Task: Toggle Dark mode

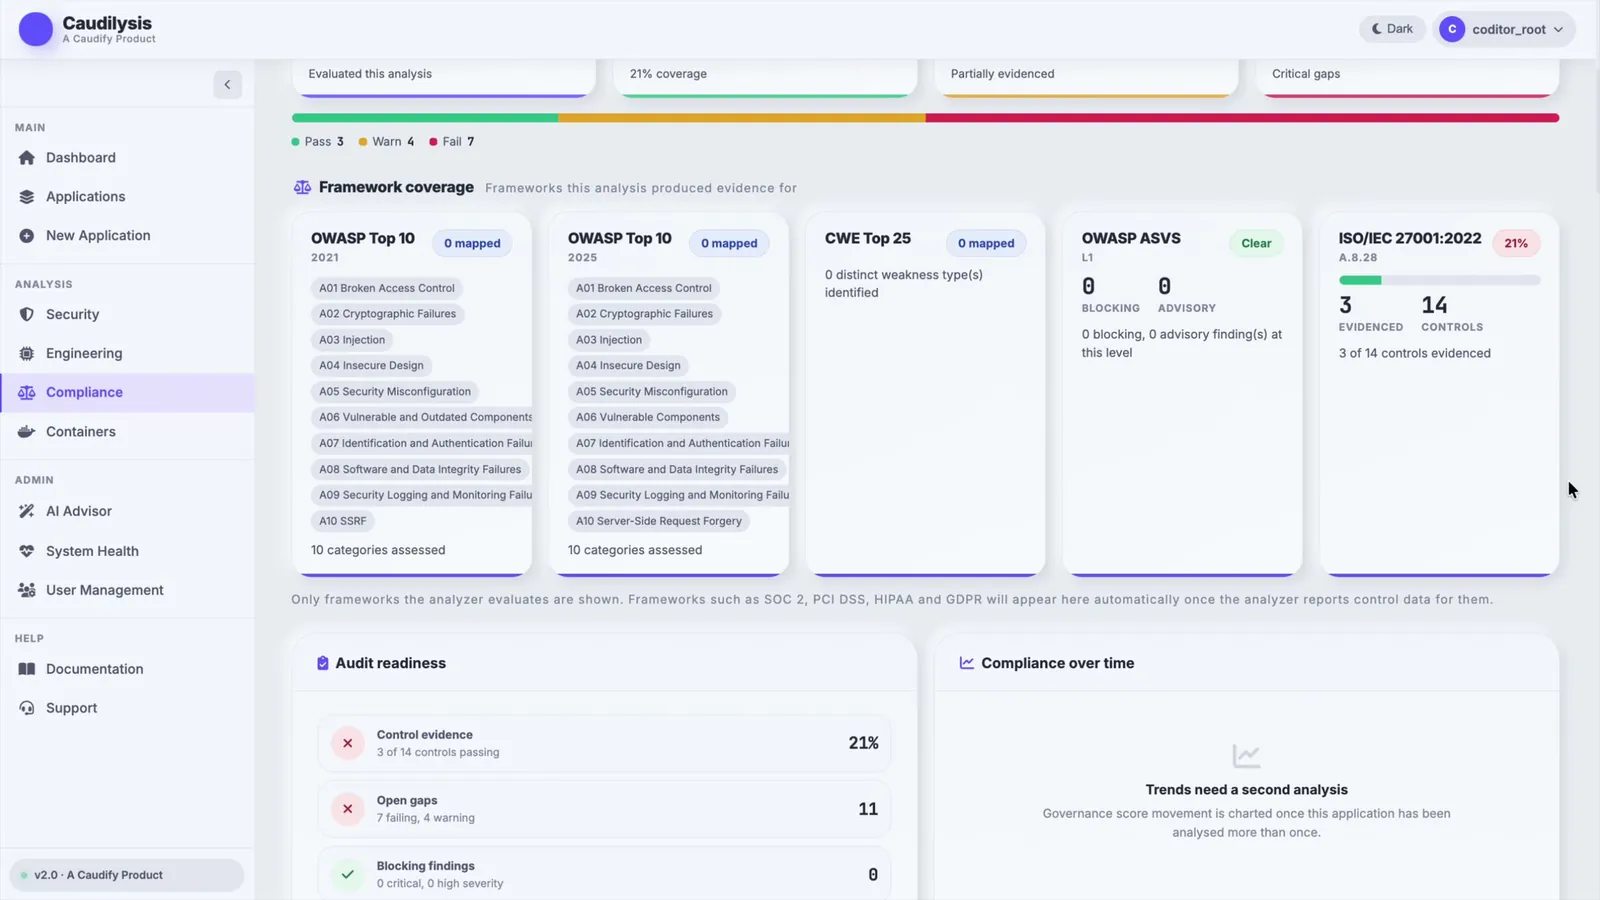Action: pos(1392,29)
